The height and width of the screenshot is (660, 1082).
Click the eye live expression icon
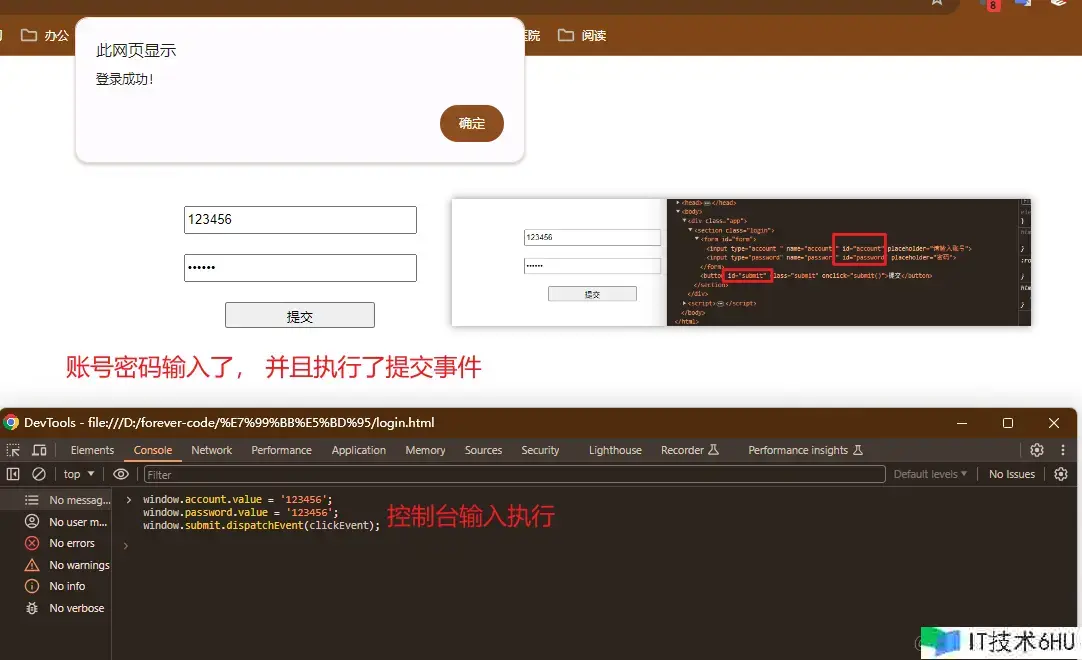click(x=121, y=474)
